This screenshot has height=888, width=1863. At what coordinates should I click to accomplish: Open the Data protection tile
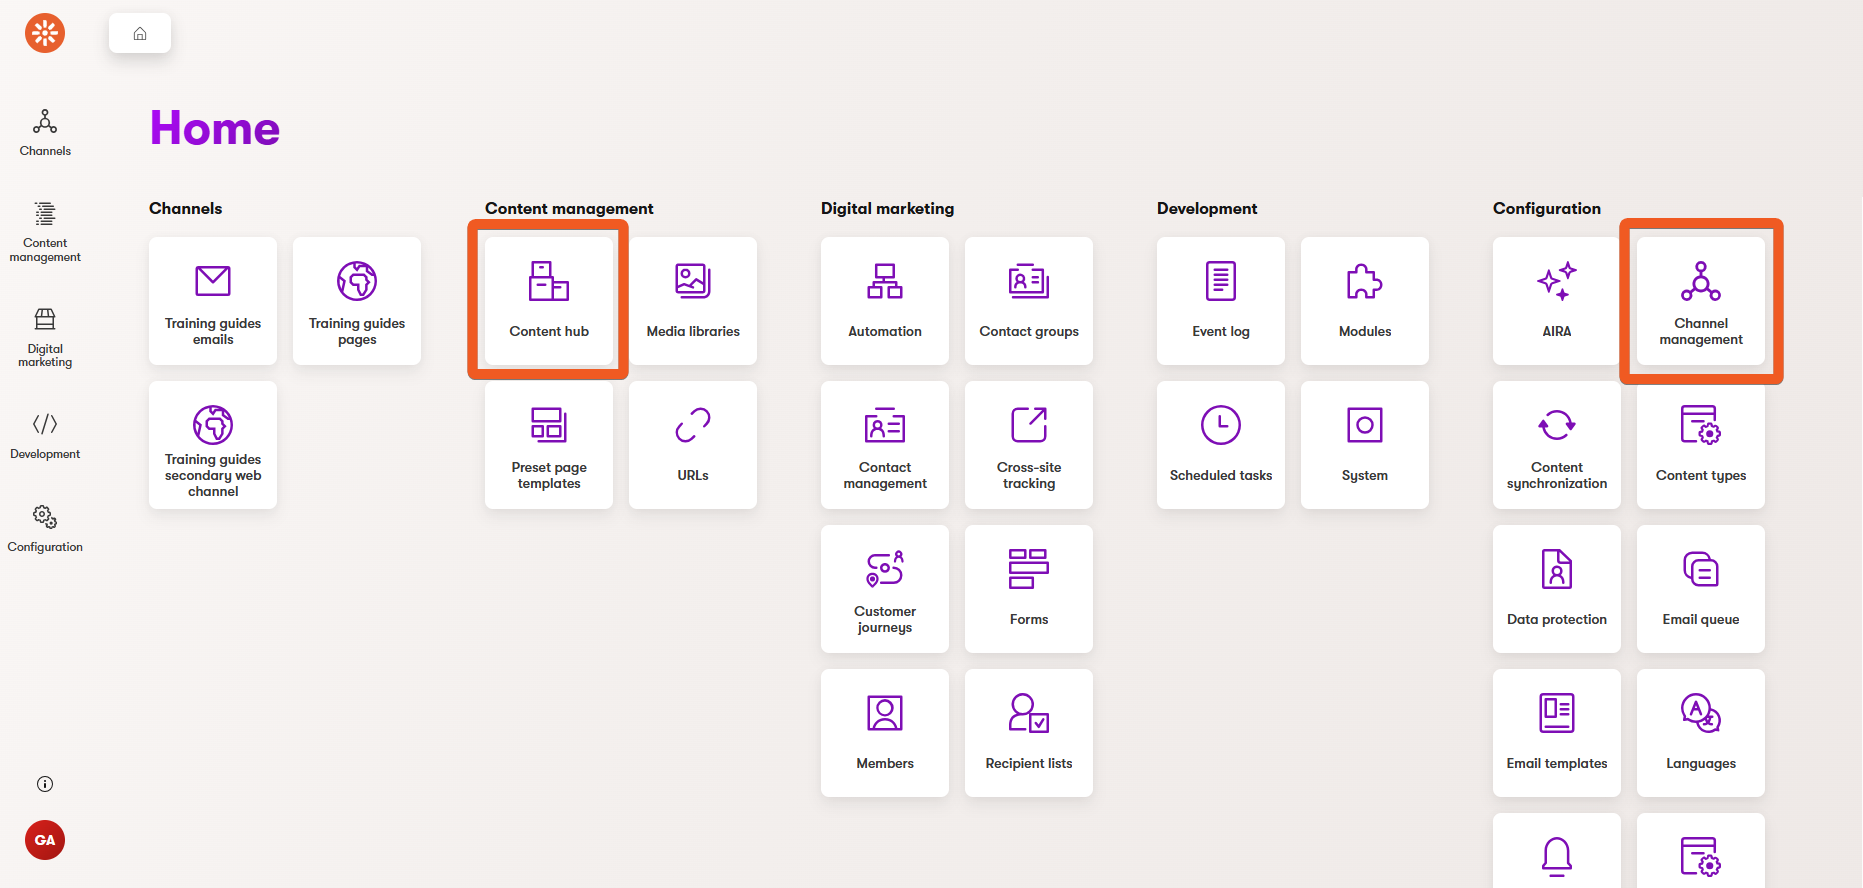[x=1557, y=589]
